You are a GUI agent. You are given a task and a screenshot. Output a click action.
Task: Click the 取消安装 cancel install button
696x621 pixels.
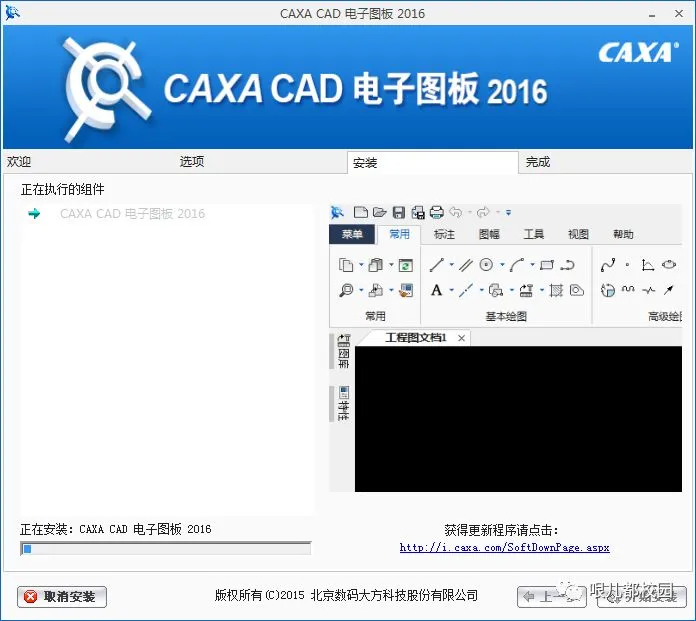[x=62, y=596]
